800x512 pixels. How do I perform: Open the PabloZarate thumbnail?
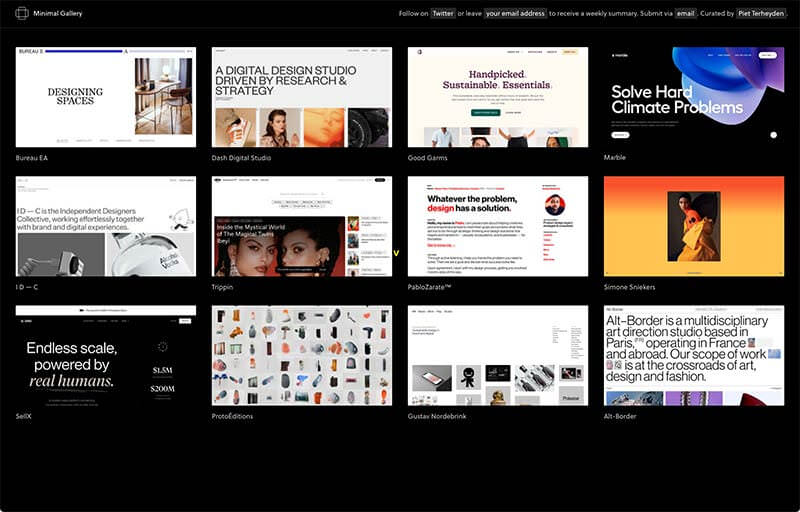pyautogui.click(x=497, y=226)
